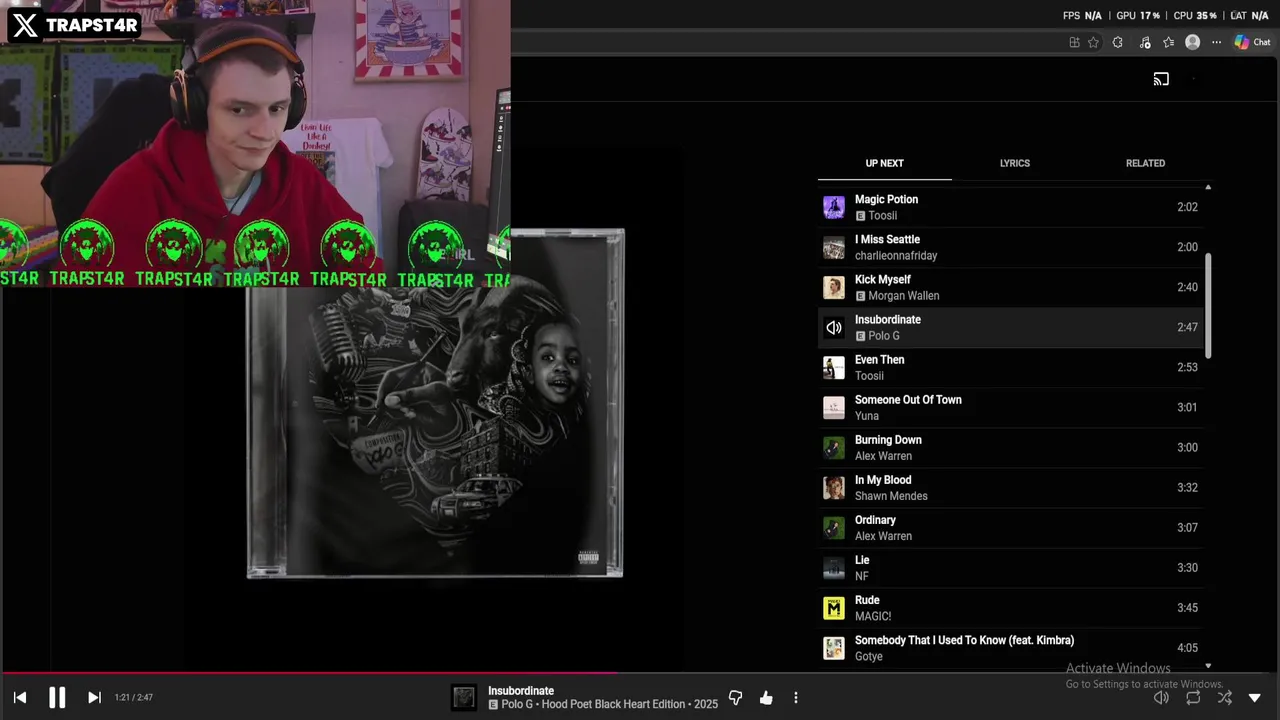Play Magic Potion by Toosii

1010,207
